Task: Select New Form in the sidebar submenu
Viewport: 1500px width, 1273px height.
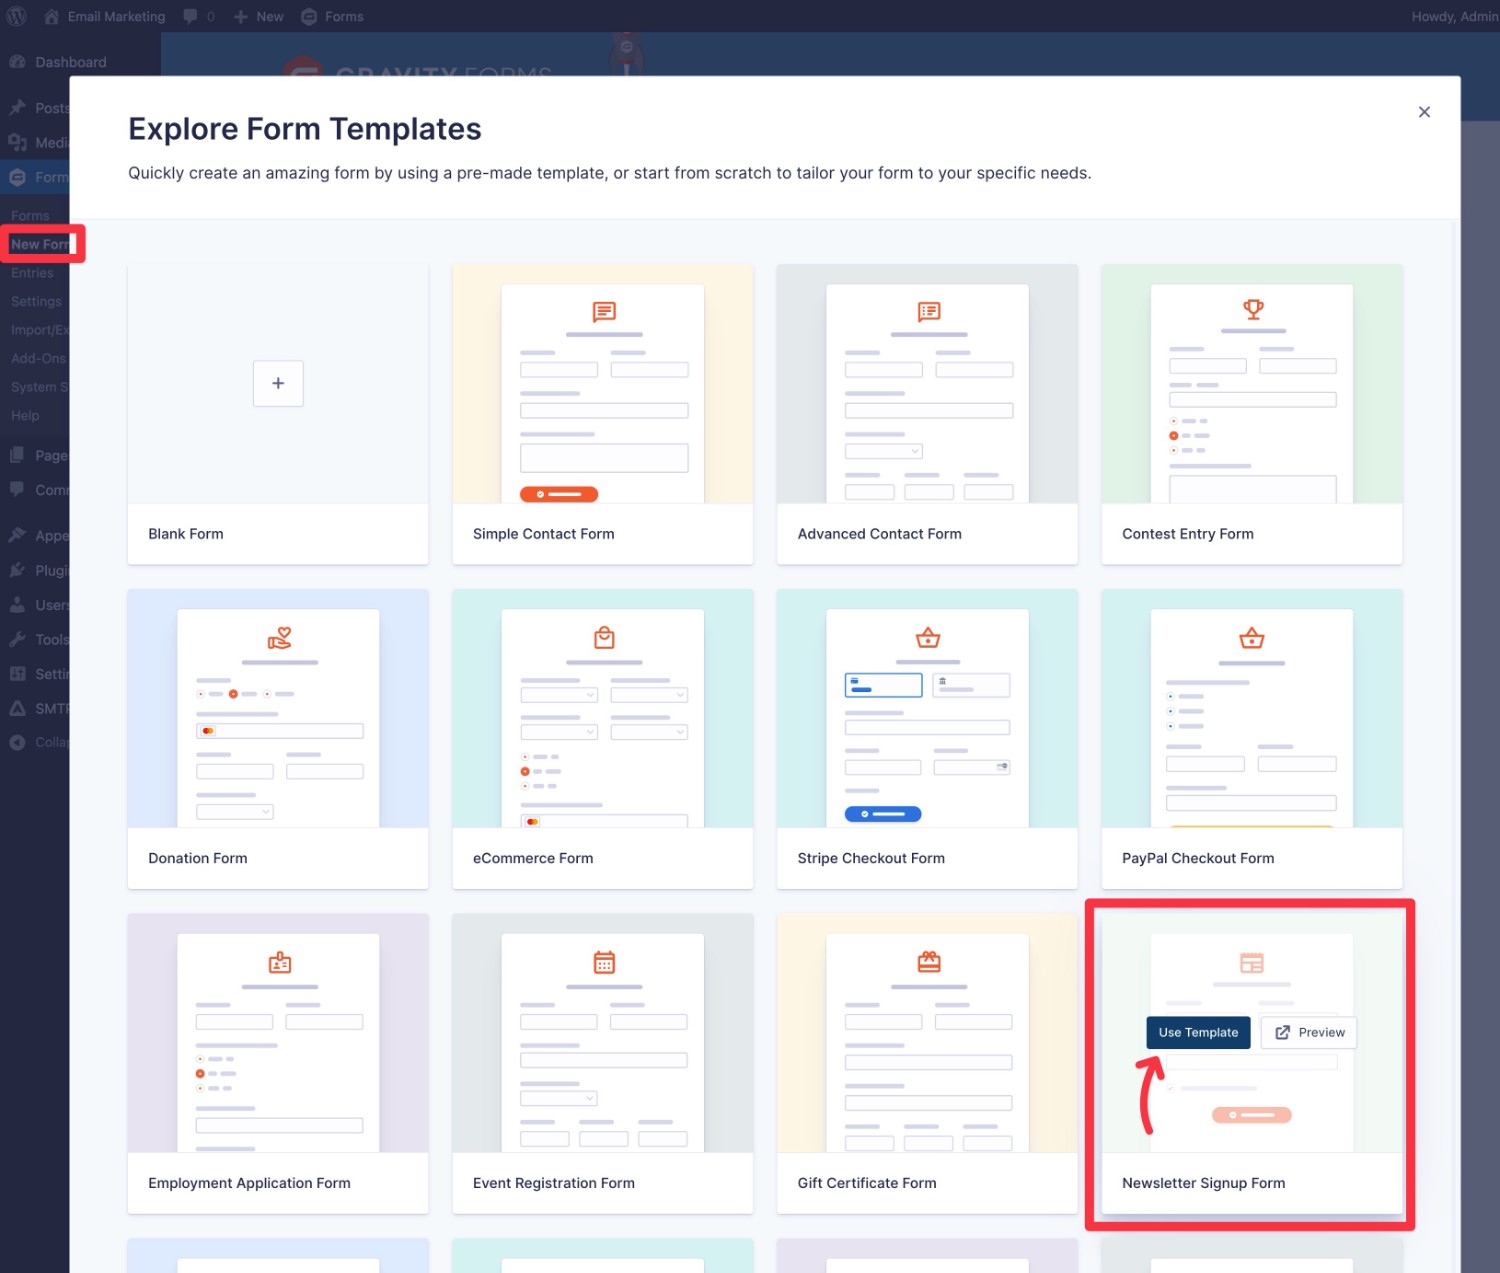Action: (x=42, y=244)
